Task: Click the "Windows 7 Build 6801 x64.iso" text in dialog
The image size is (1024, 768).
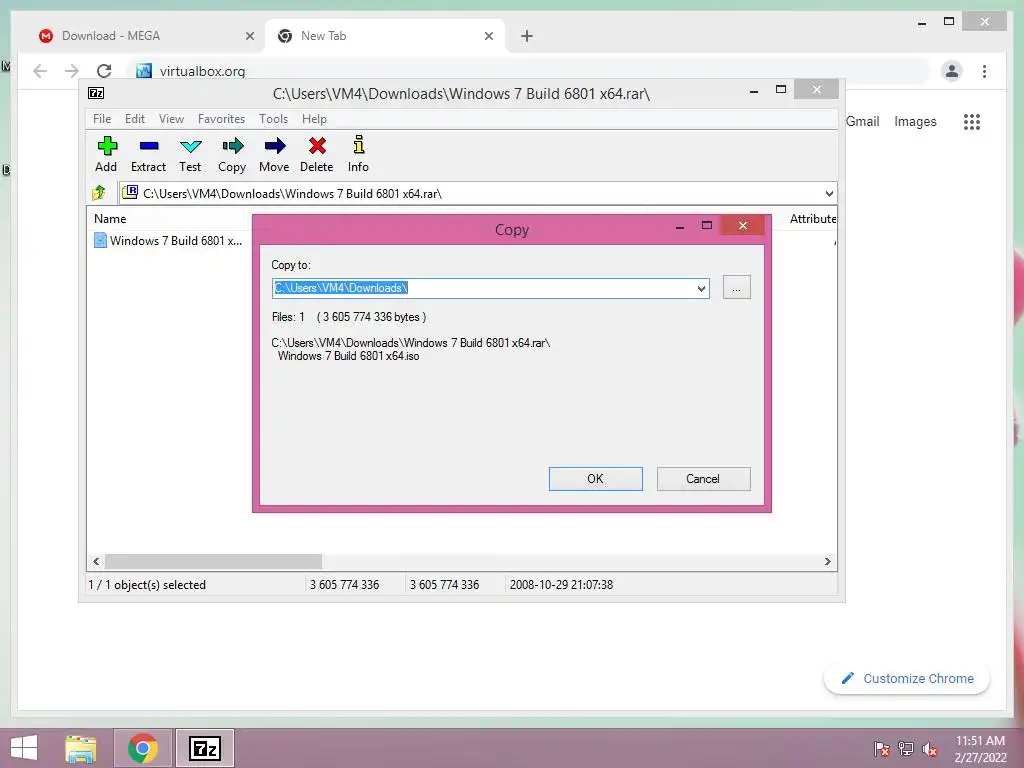Action: coord(348,356)
